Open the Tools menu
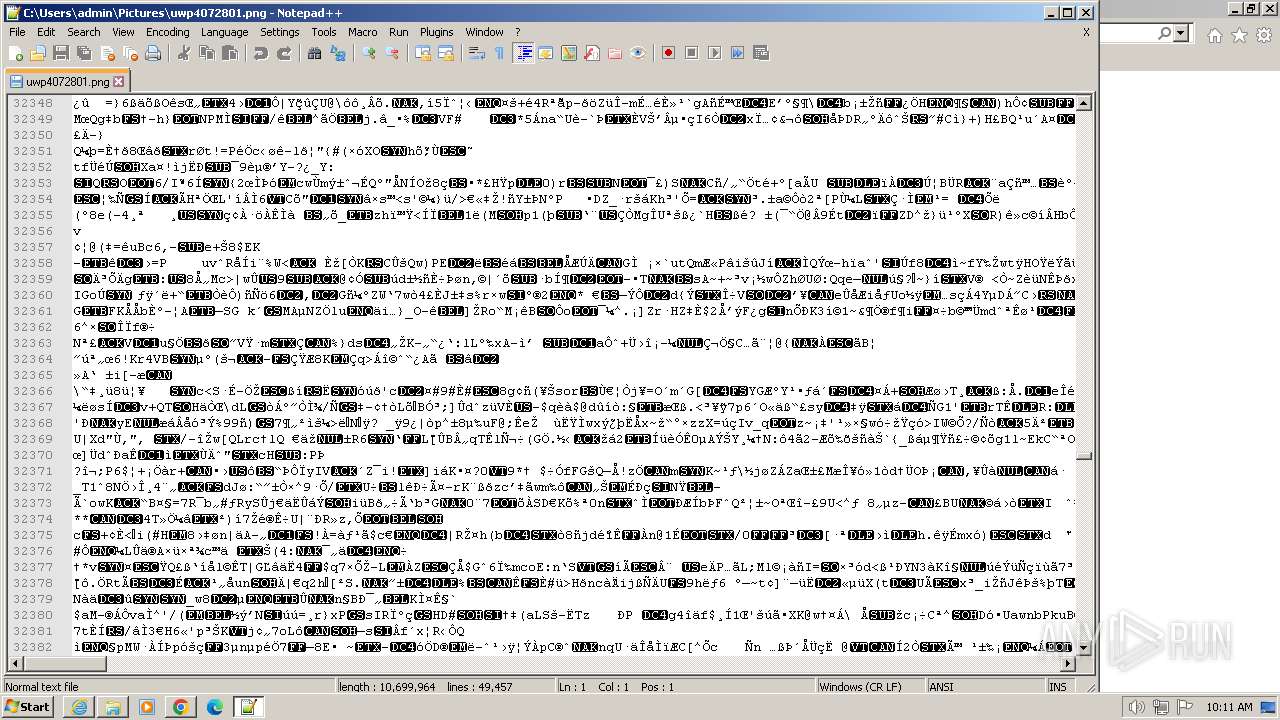 [323, 32]
